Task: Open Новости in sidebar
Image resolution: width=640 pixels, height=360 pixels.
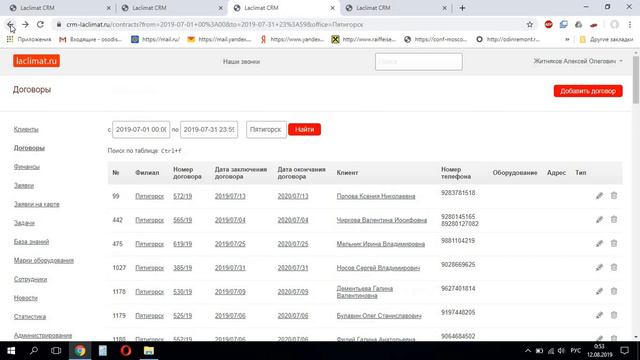Action: pos(26,298)
